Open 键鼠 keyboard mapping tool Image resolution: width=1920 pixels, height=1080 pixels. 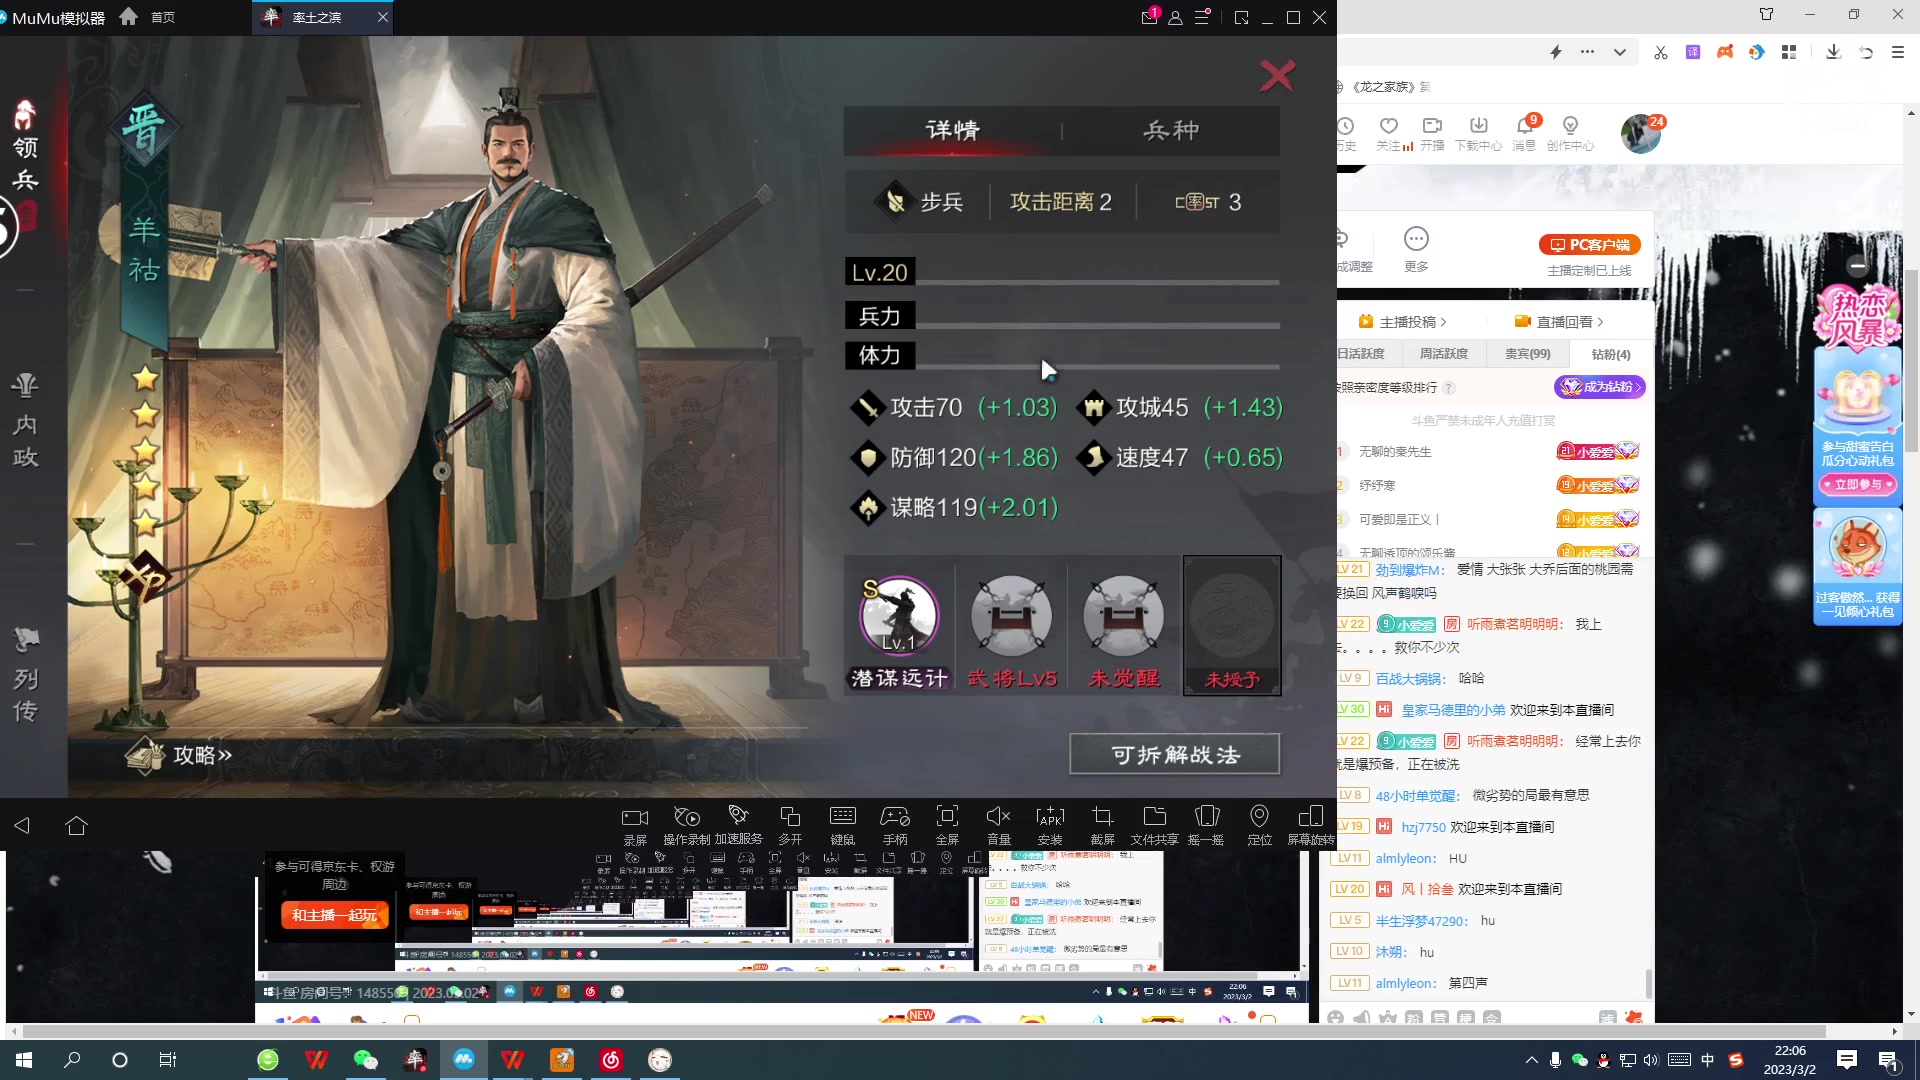click(843, 818)
